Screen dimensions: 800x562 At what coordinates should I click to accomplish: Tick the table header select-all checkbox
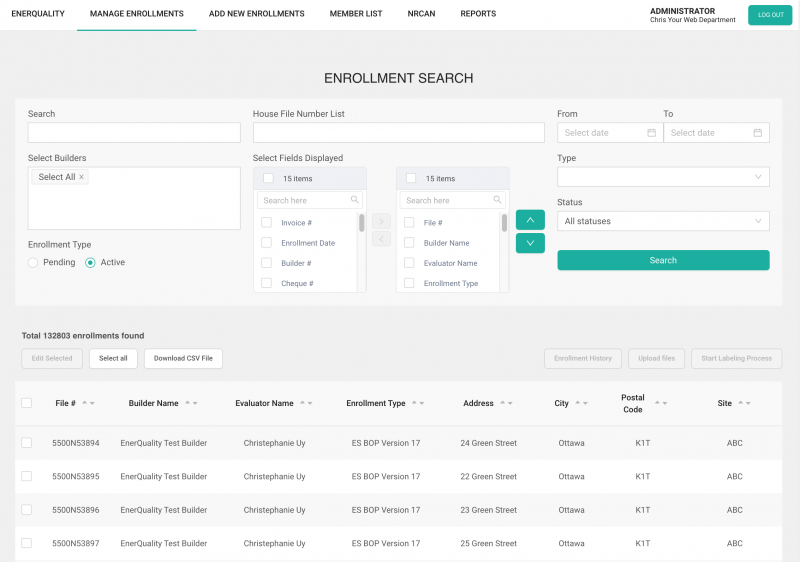(x=27, y=403)
